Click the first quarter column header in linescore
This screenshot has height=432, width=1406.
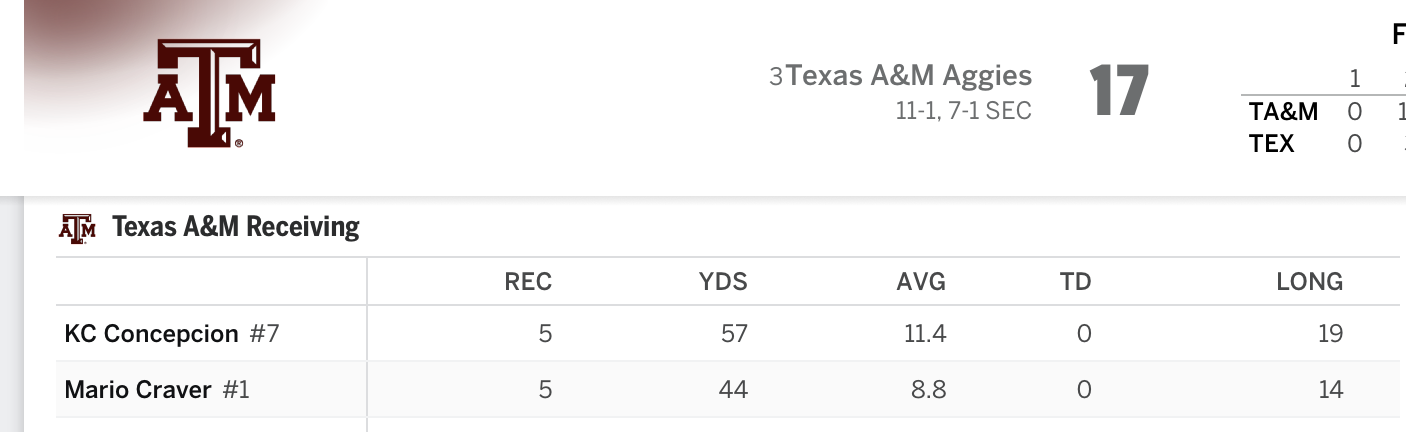pos(1355,78)
